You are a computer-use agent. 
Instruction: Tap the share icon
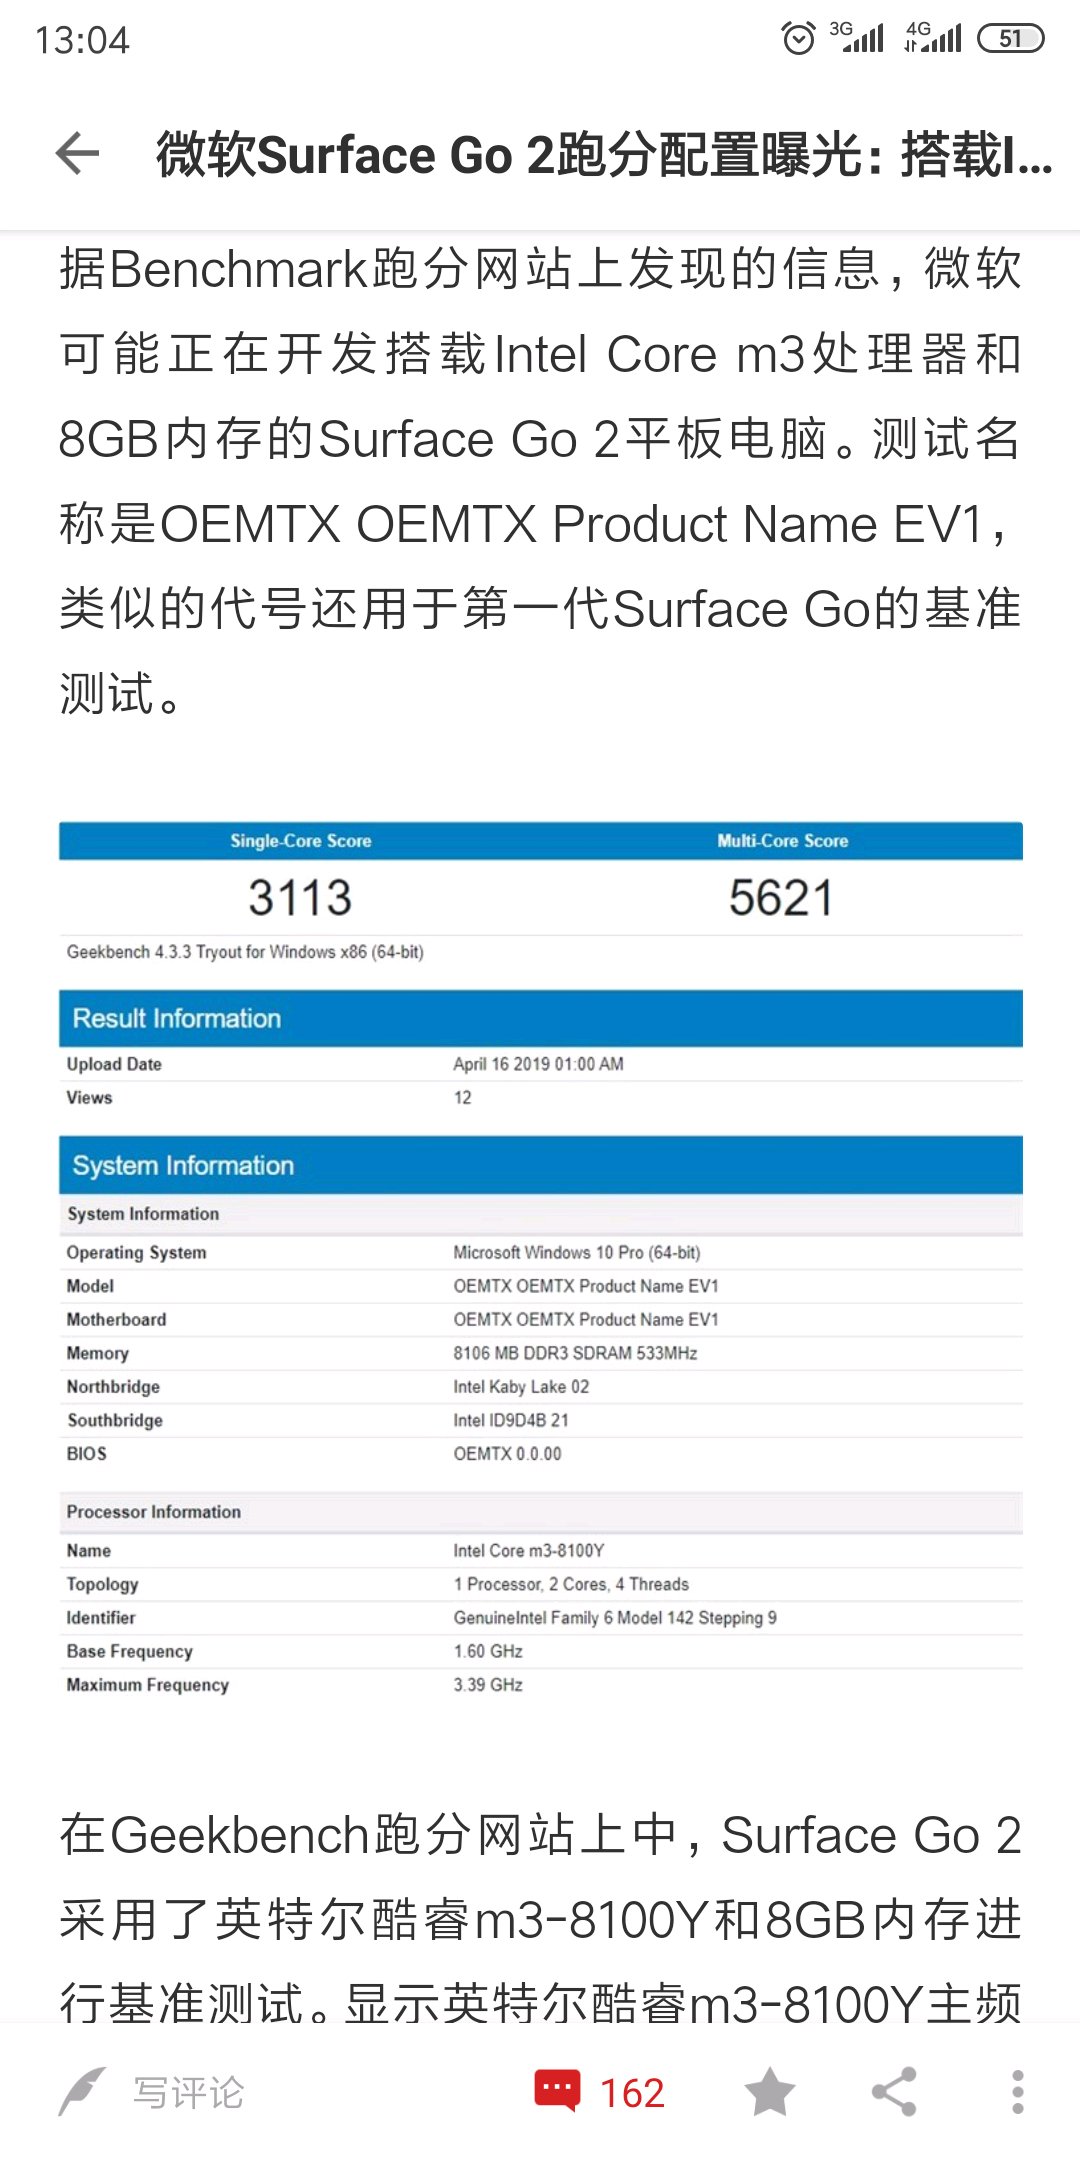tap(894, 2092)
